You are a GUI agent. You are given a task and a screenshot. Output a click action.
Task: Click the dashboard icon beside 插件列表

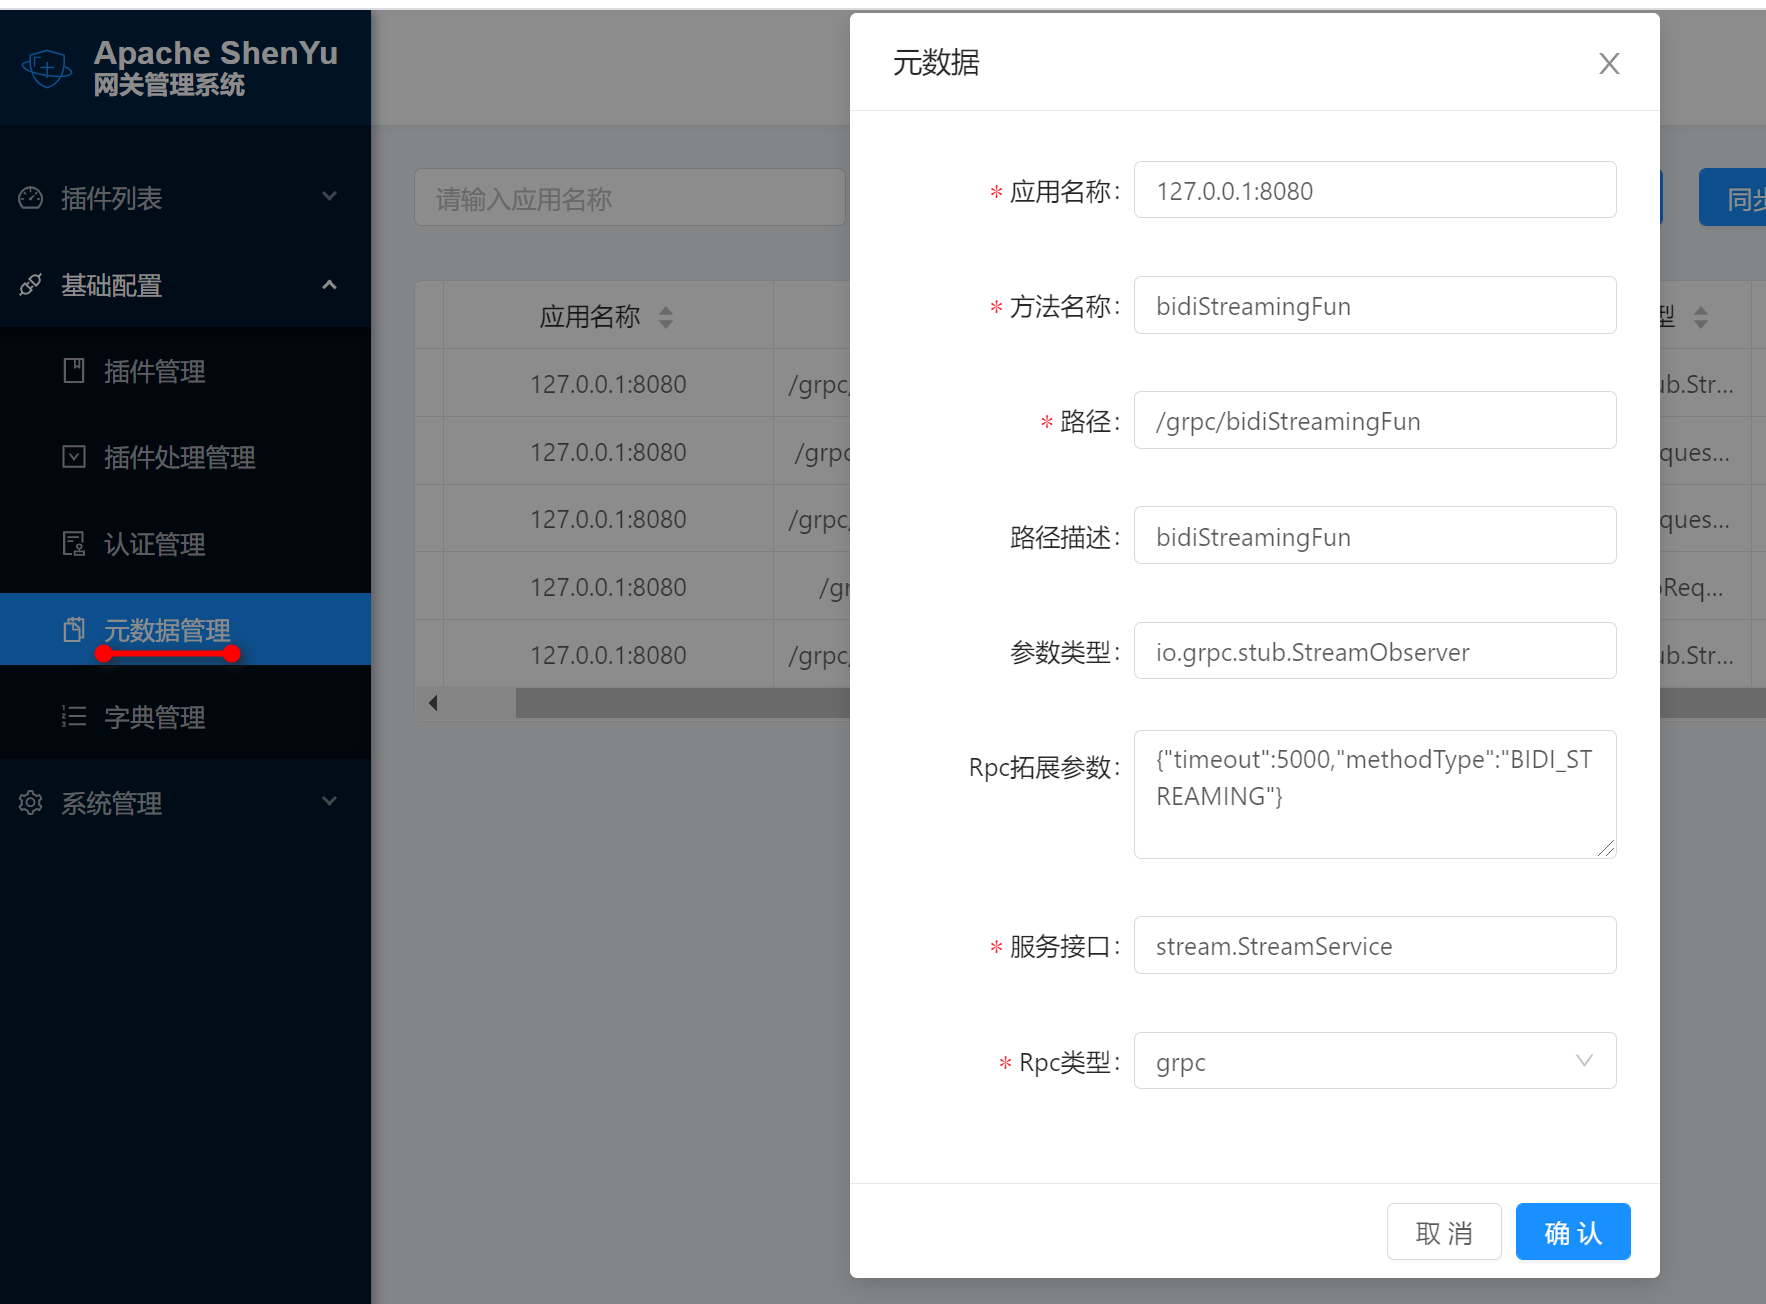31,198
